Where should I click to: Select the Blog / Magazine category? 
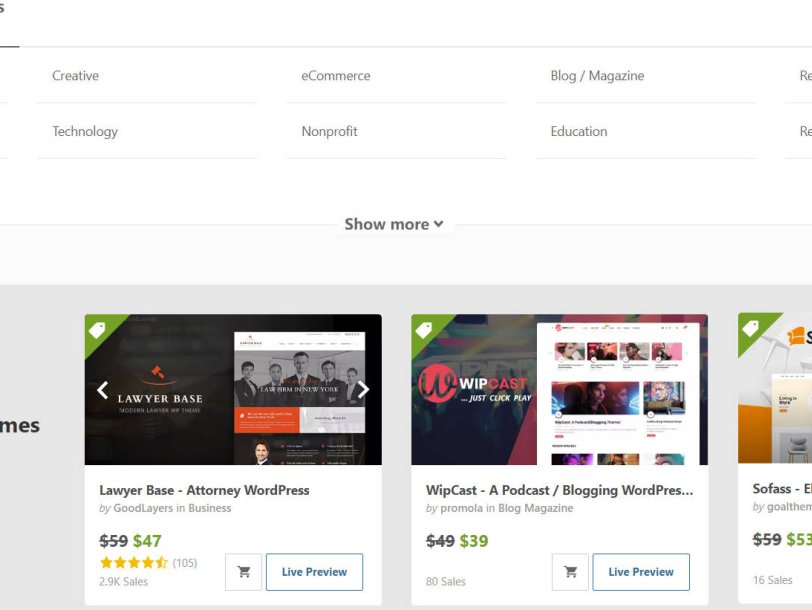tap(597, 76)
